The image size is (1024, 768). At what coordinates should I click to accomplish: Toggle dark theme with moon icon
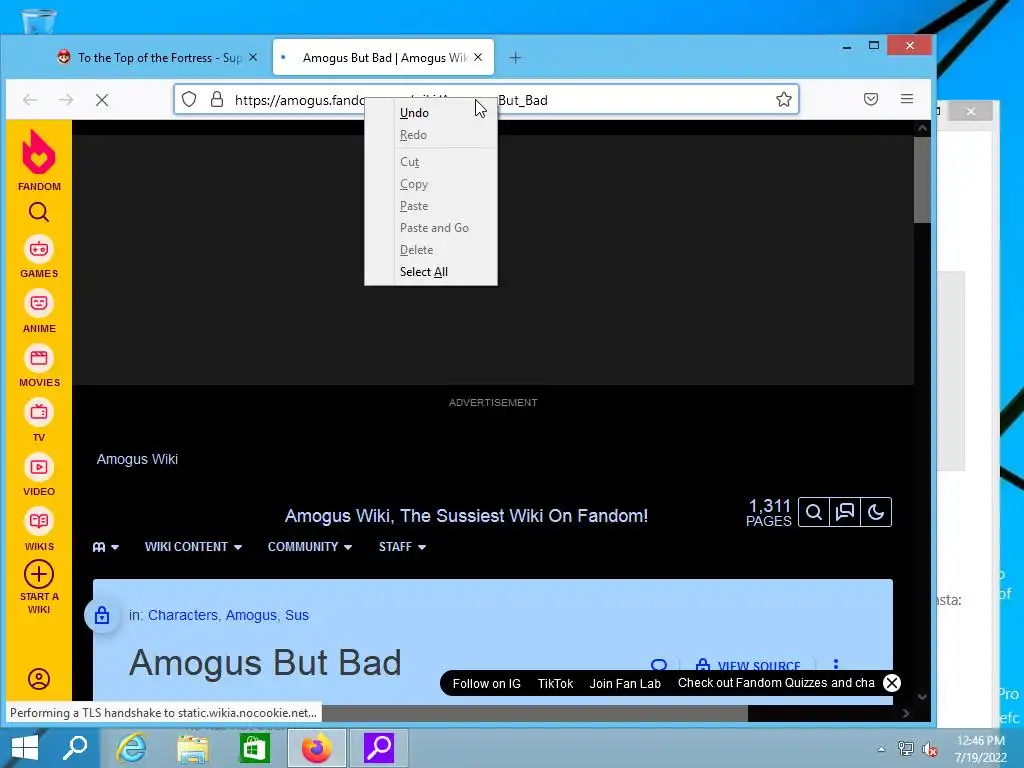(x=876, y=512)
